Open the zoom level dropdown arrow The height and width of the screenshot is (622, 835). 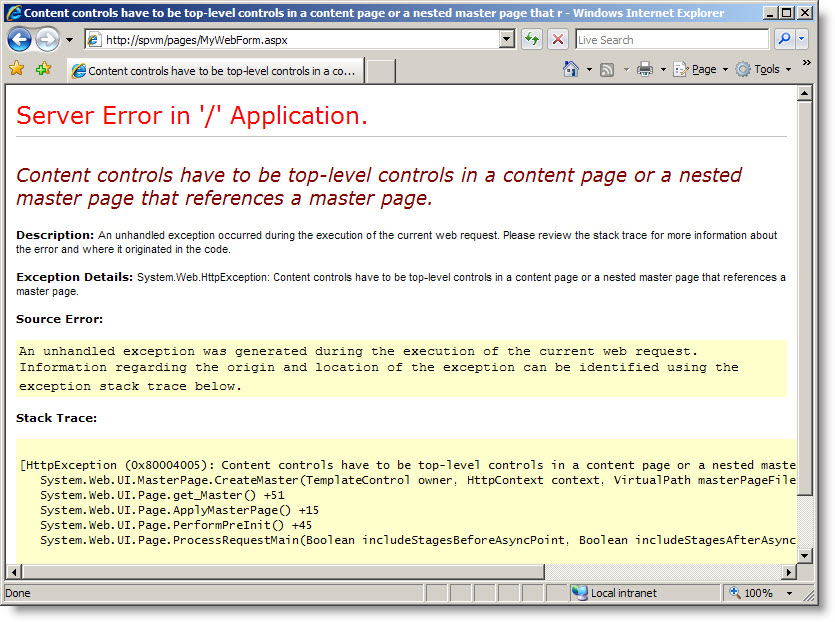(x=790, y=593)
